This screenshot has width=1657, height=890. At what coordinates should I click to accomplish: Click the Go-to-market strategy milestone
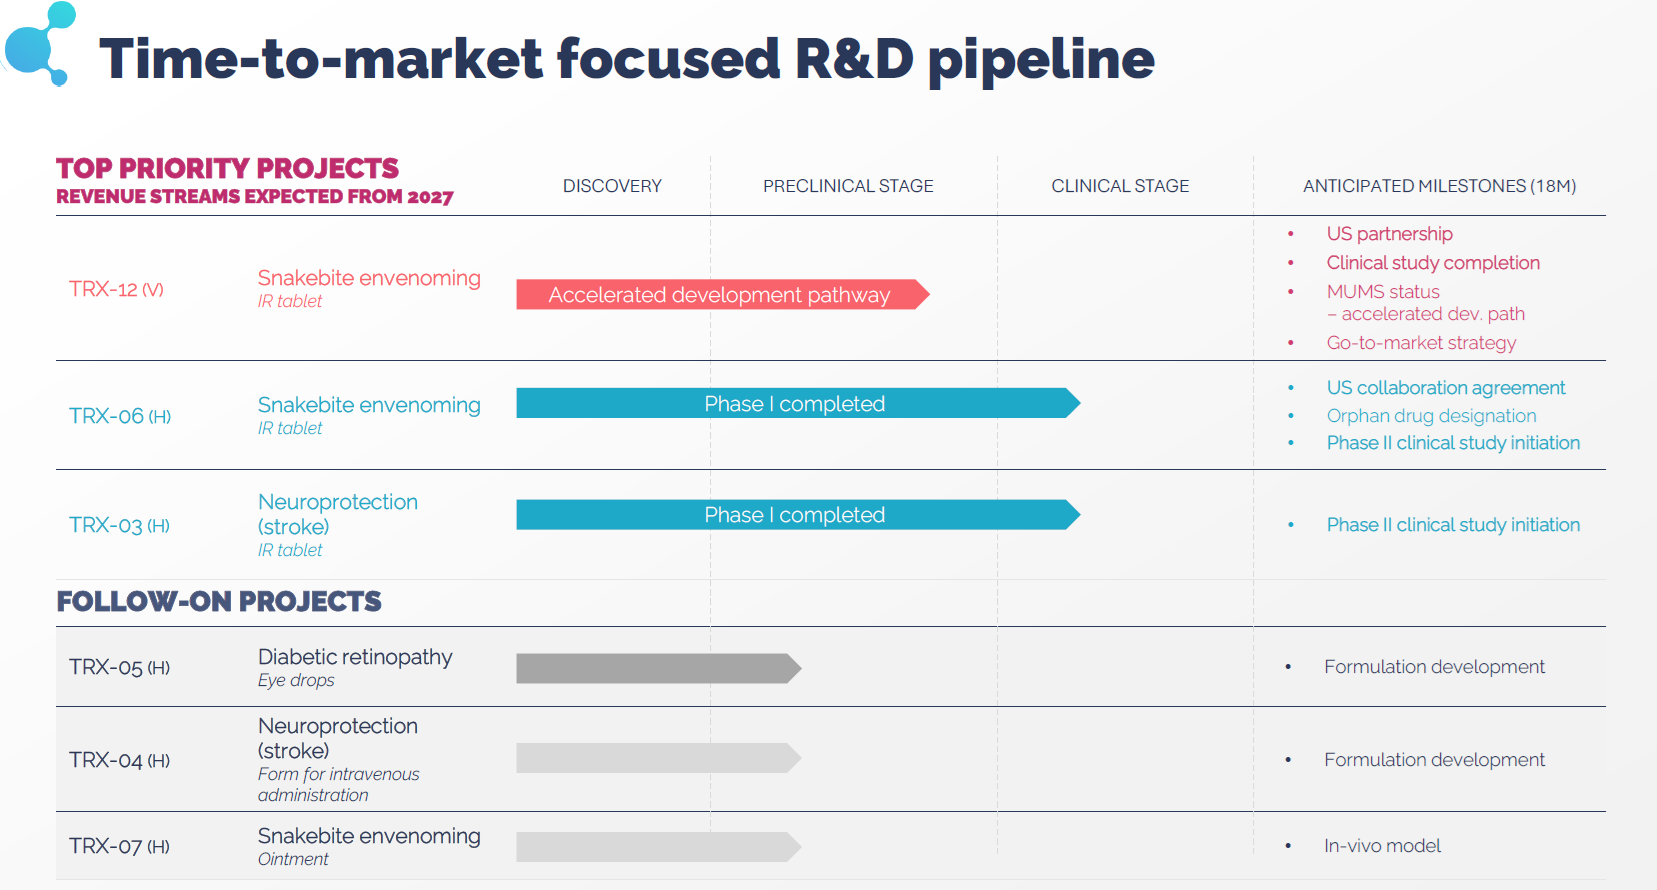click(x=1421, y=343)
